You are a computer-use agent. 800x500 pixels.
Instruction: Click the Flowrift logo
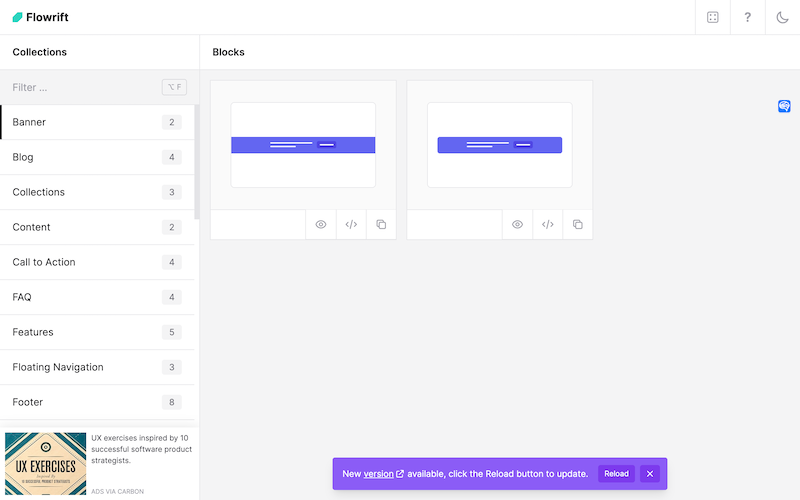(41, 17)
